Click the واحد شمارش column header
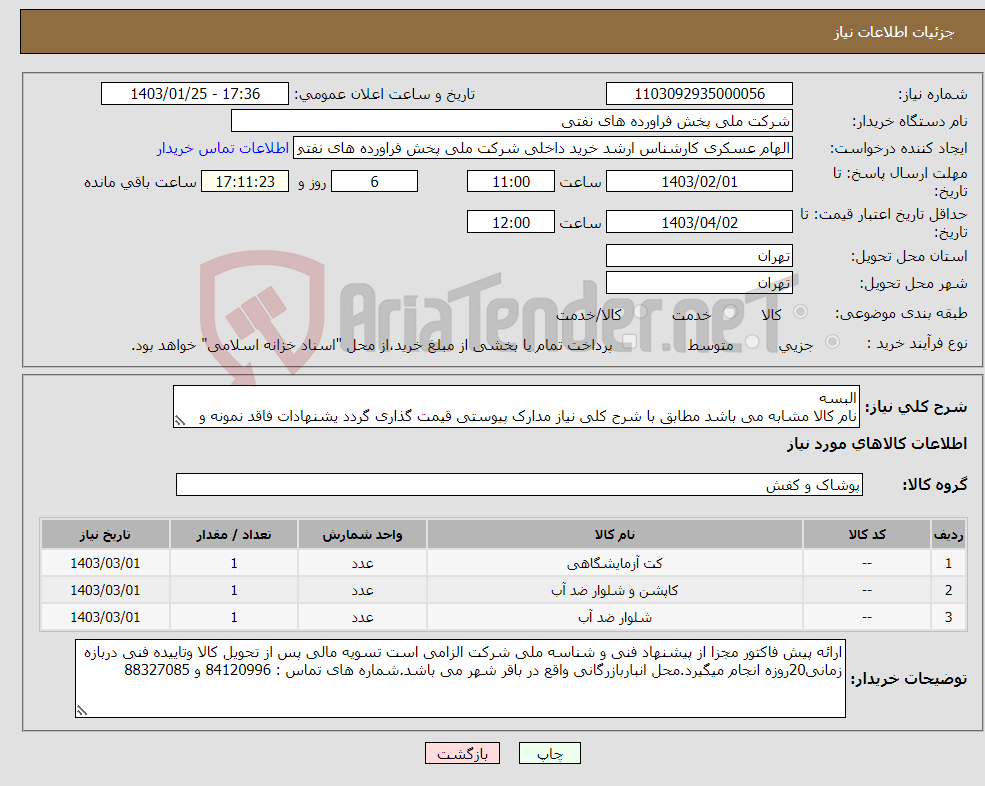This screenshot has height=786, width=985. [x=362, y=535]
